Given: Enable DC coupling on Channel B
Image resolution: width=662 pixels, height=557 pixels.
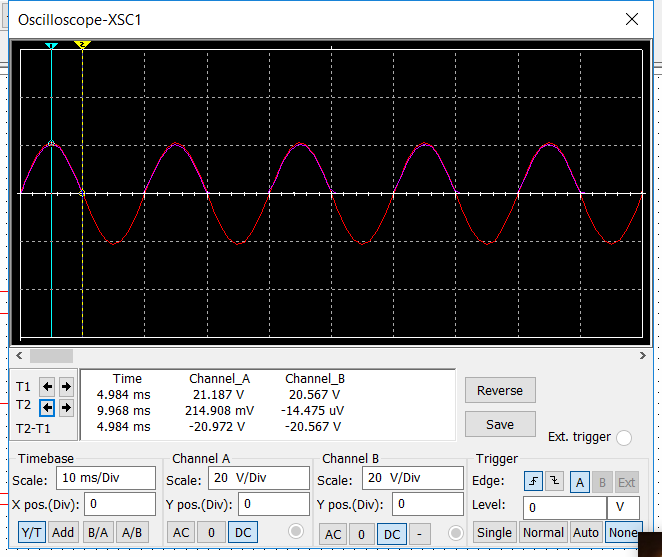Looking at the screenshot, I should point(391,533).
